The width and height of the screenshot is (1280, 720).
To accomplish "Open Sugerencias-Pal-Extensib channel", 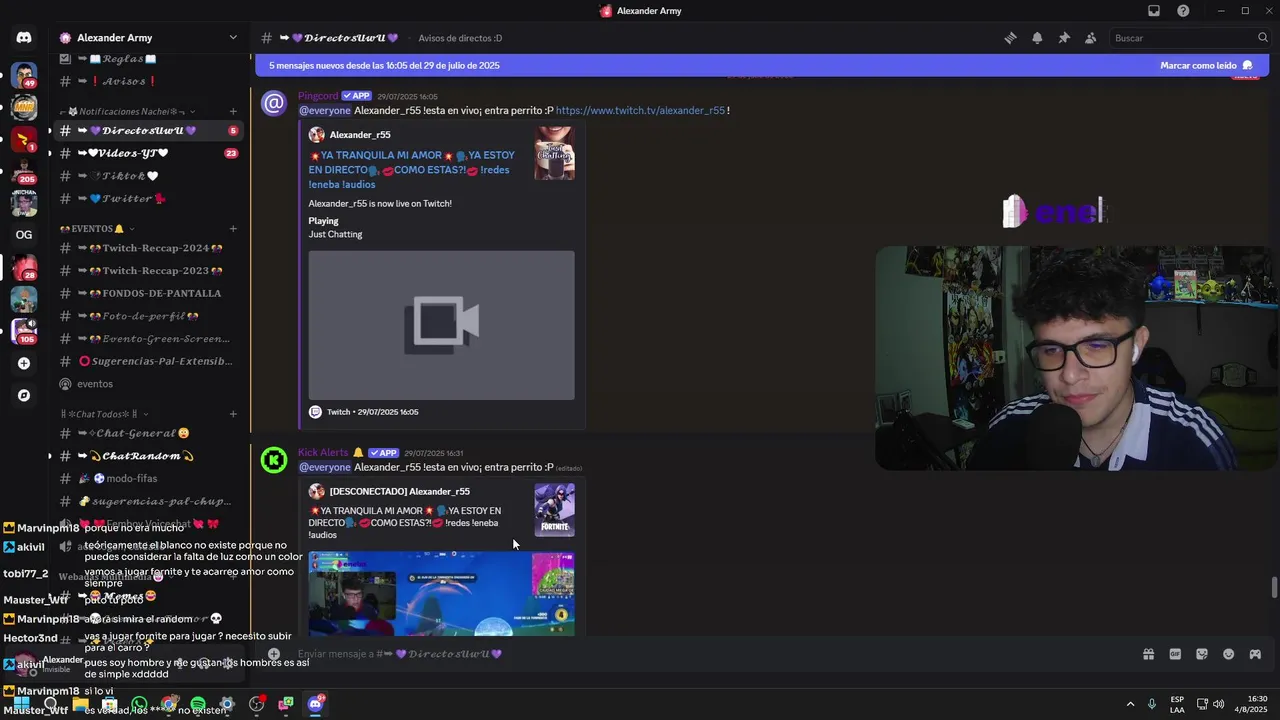I will tap(148, 361).
